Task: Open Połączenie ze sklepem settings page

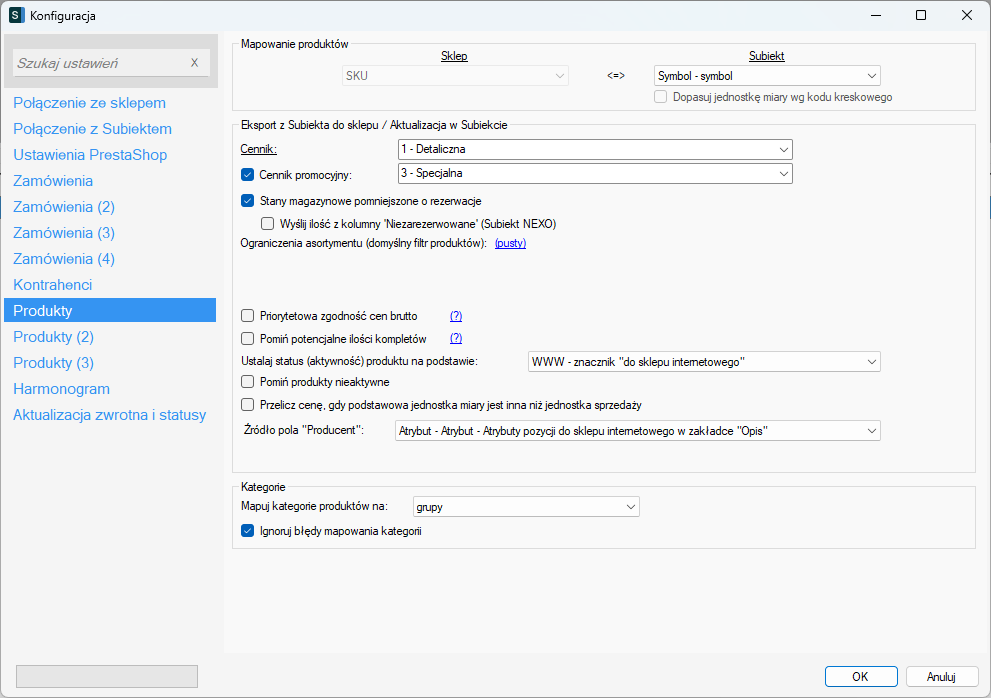Action: 89,103
